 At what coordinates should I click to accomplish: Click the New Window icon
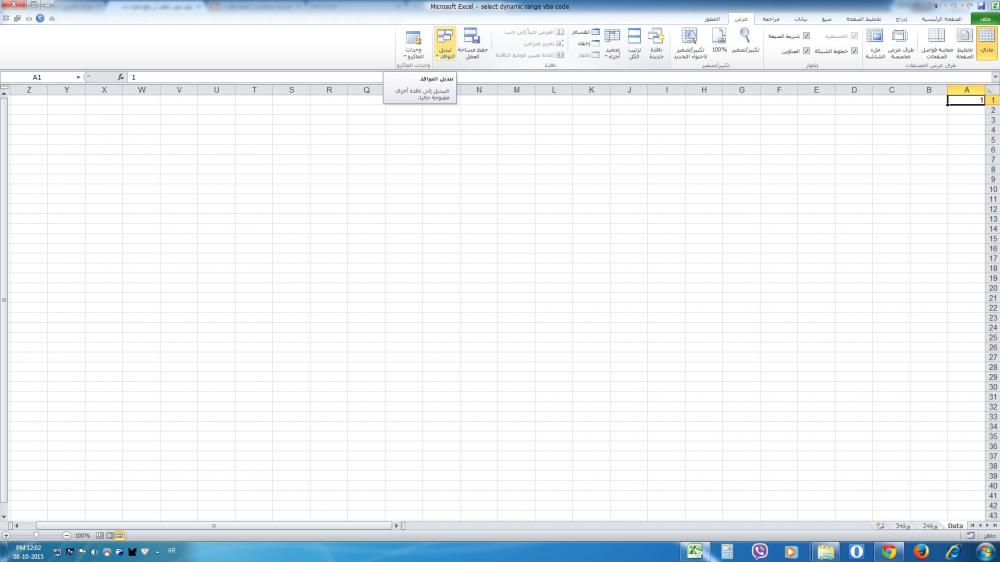coord(656,43)
